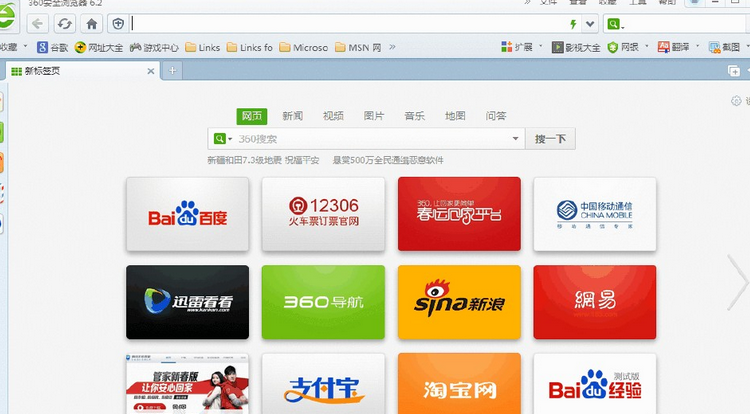750x414 pixels.
Task: Open the Baidu 经验 tile
Action: (595, 384)
